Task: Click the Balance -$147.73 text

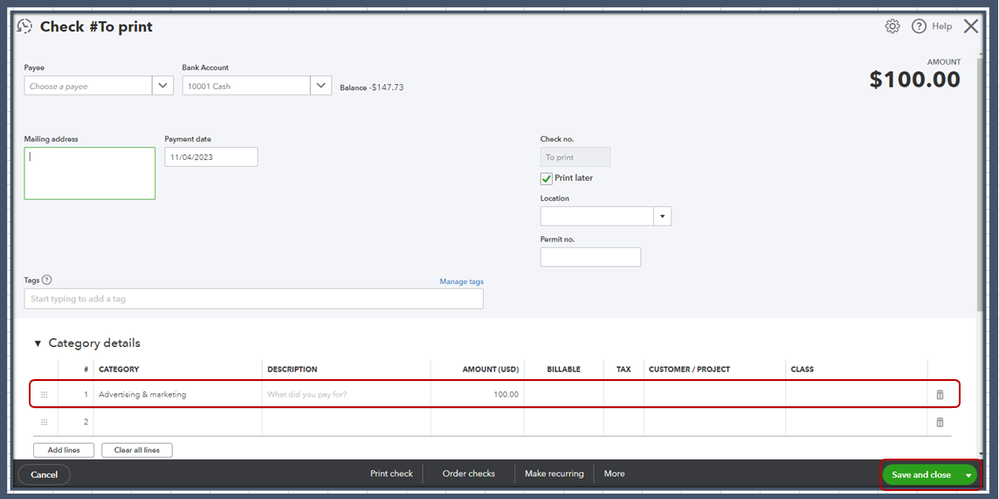Action: [x=371, y=87]
